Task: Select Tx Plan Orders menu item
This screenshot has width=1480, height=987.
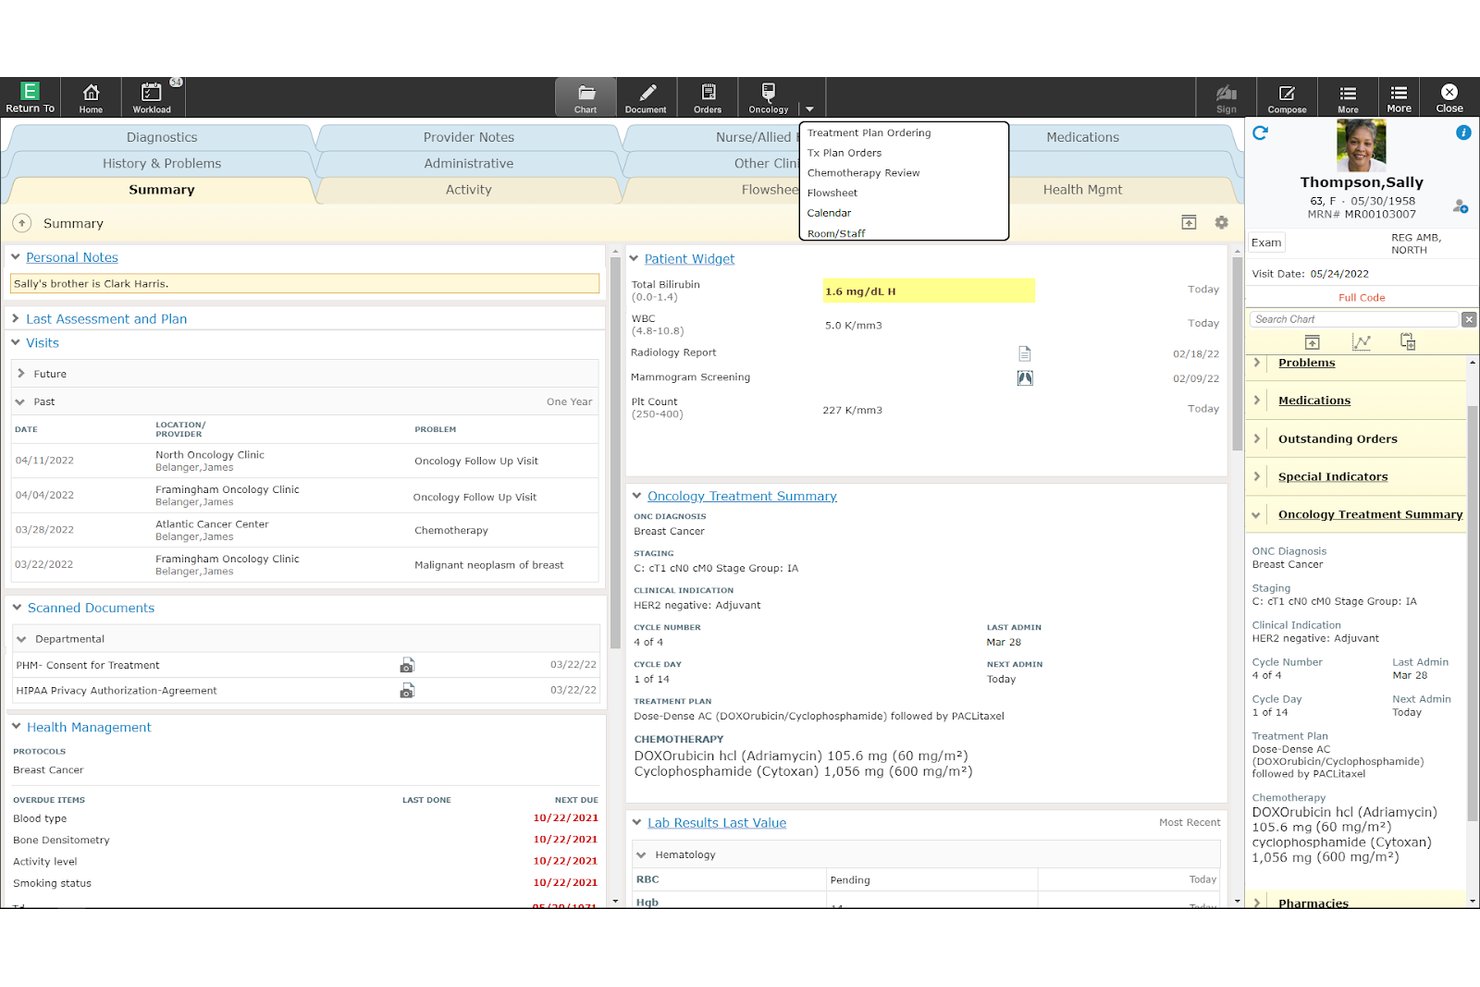Action: click(844, 153)
